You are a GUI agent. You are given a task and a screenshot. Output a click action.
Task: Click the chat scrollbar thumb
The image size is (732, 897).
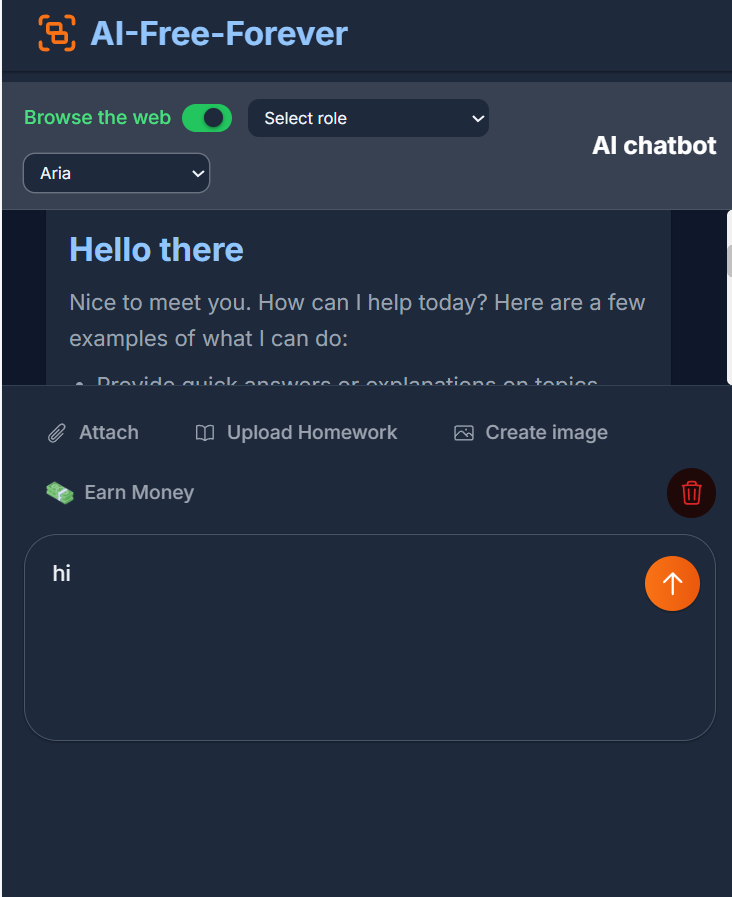(729, 260)
